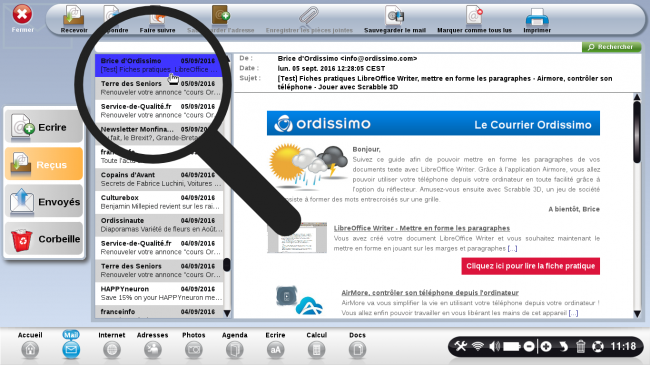
Task: Click the lifebuoy help icon
Action: pyautogui.click(x=598, y=346)
